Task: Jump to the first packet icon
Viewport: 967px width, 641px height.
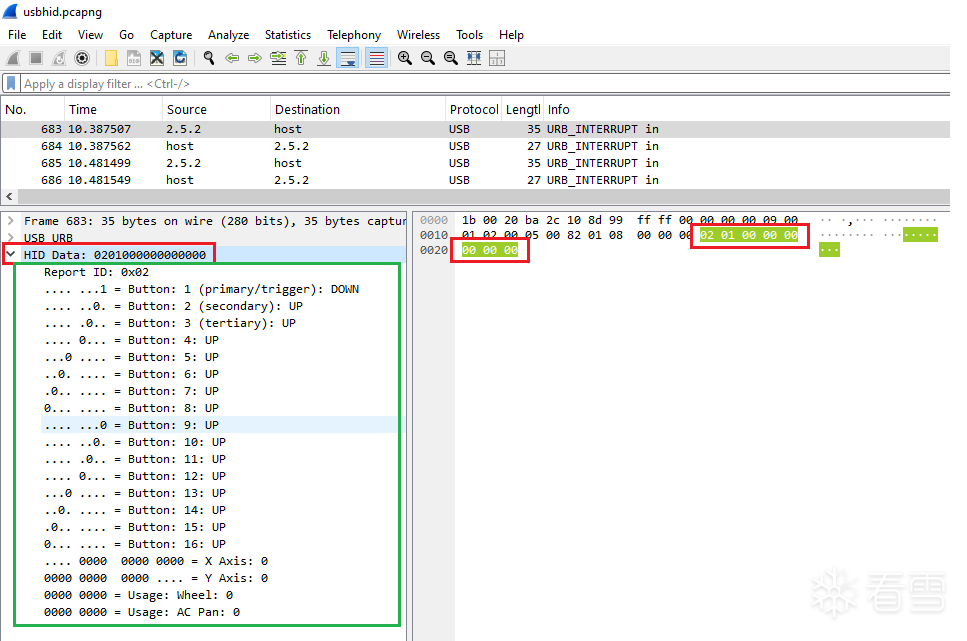Action: tap(301, 58)
